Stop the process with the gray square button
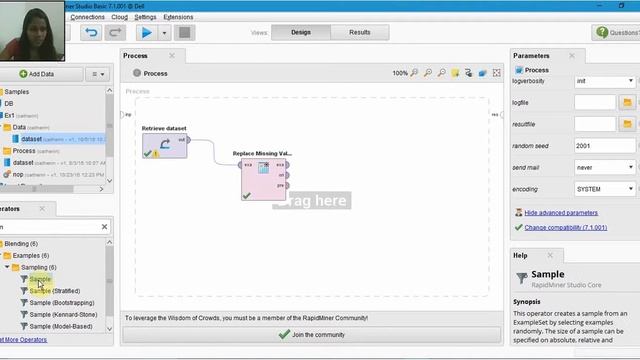The image size is (640, 360). 184,33
